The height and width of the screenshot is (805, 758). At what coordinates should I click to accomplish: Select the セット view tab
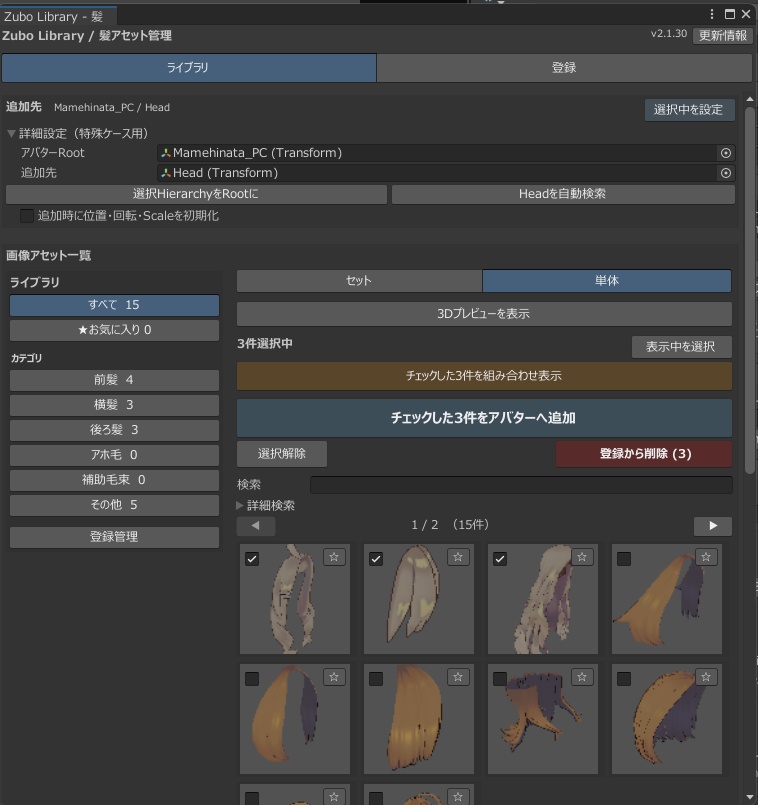359,281
